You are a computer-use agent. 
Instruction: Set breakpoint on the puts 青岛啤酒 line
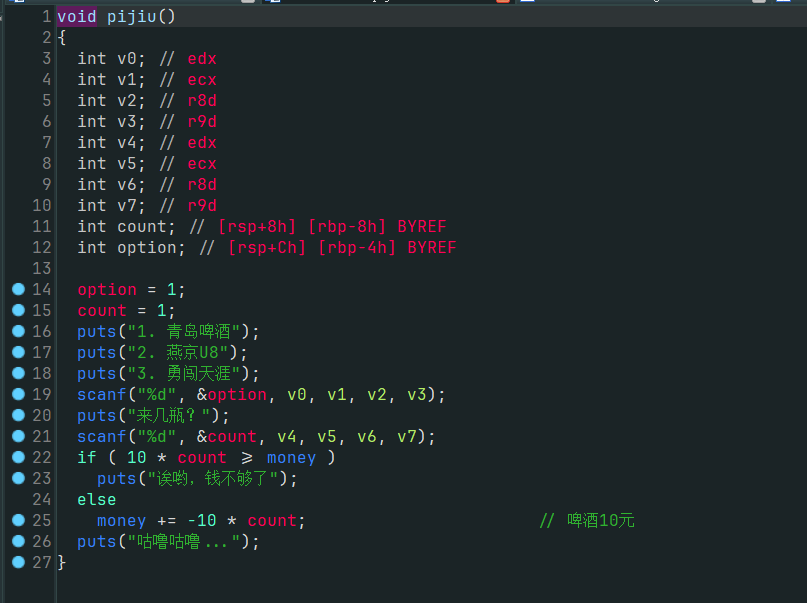pos(18,331)
